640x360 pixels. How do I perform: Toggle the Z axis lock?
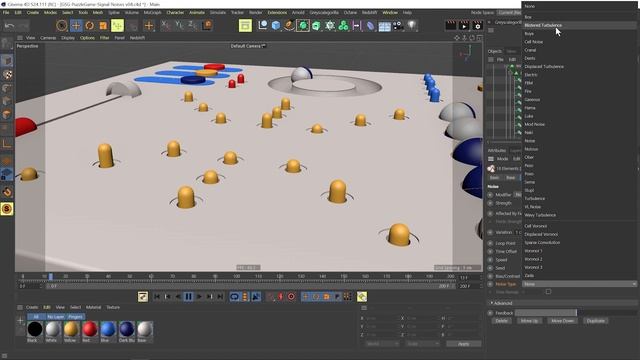pyautogui.click(x=192, y=25)
